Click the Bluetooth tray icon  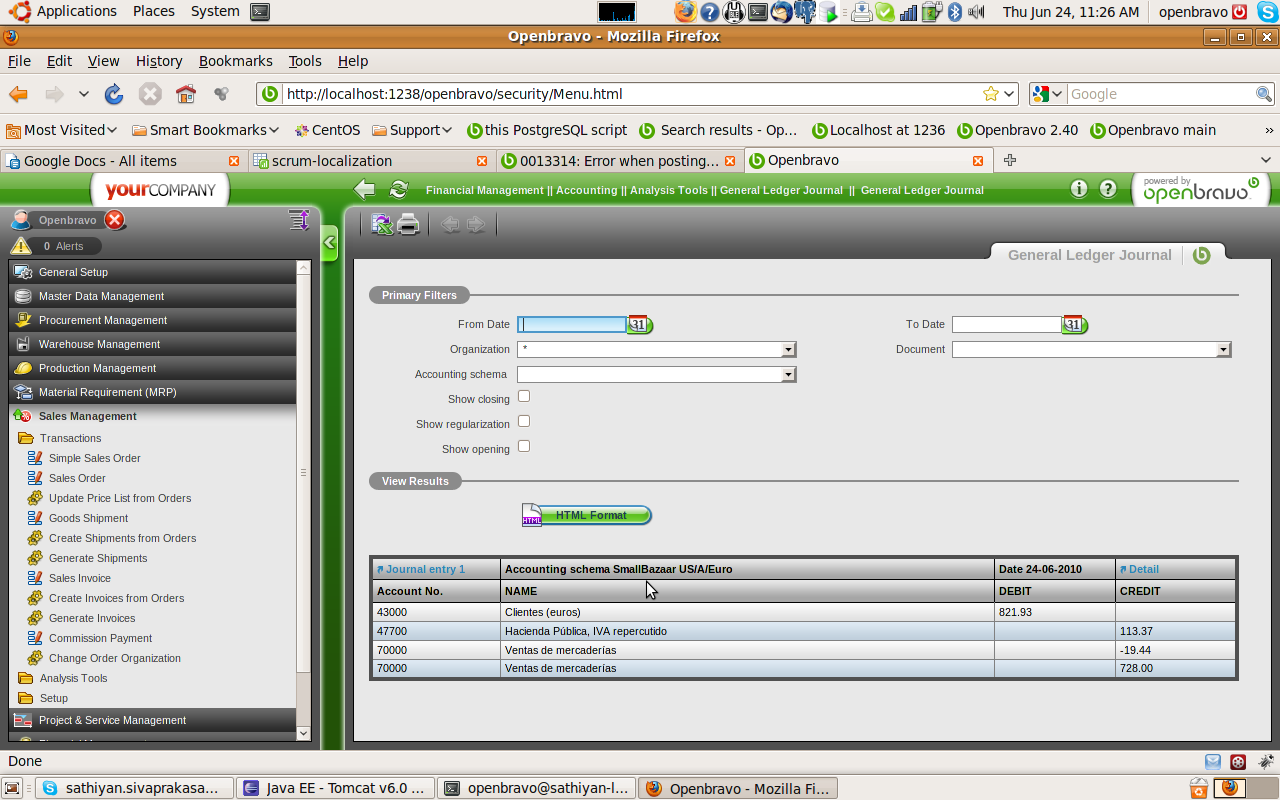click(x=955, y=12)
